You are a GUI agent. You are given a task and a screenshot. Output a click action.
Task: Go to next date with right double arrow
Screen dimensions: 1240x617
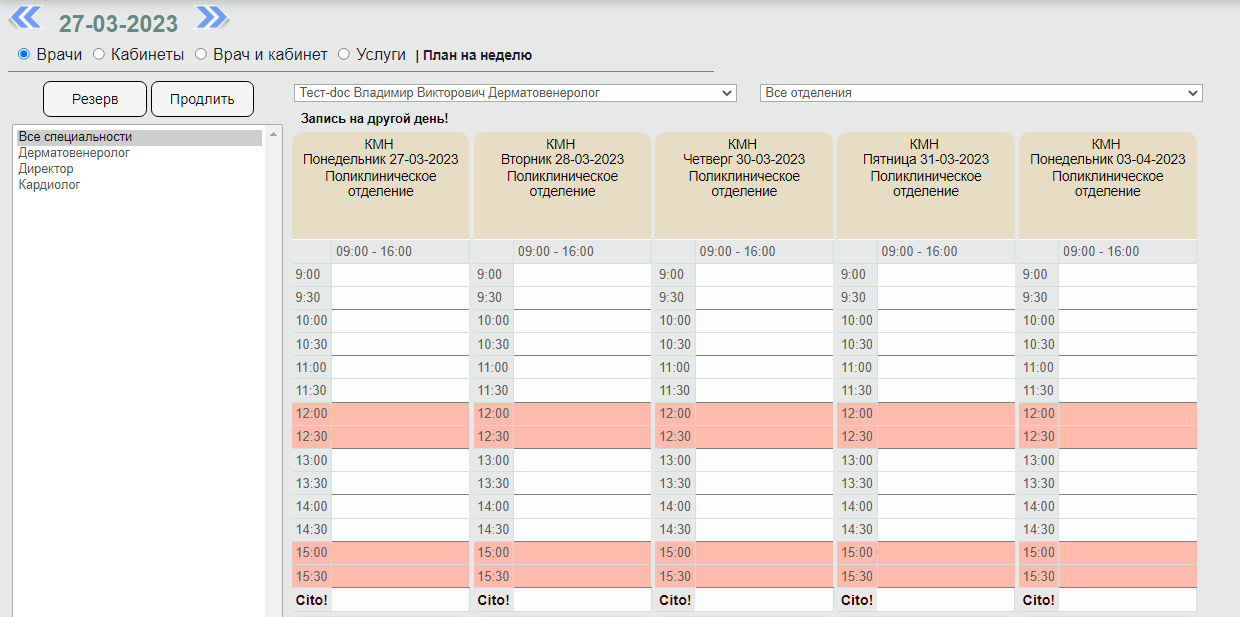pyautogui.click(x=211, y=18)
